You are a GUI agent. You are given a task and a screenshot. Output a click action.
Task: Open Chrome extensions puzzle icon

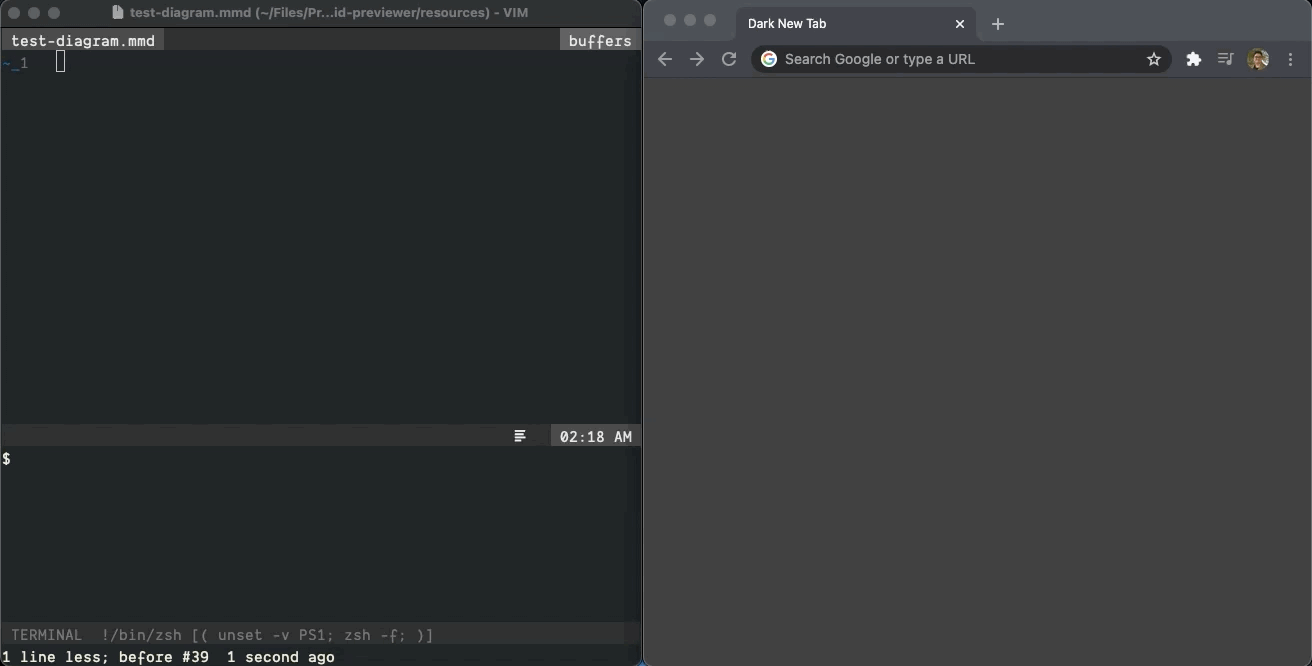1193,59
